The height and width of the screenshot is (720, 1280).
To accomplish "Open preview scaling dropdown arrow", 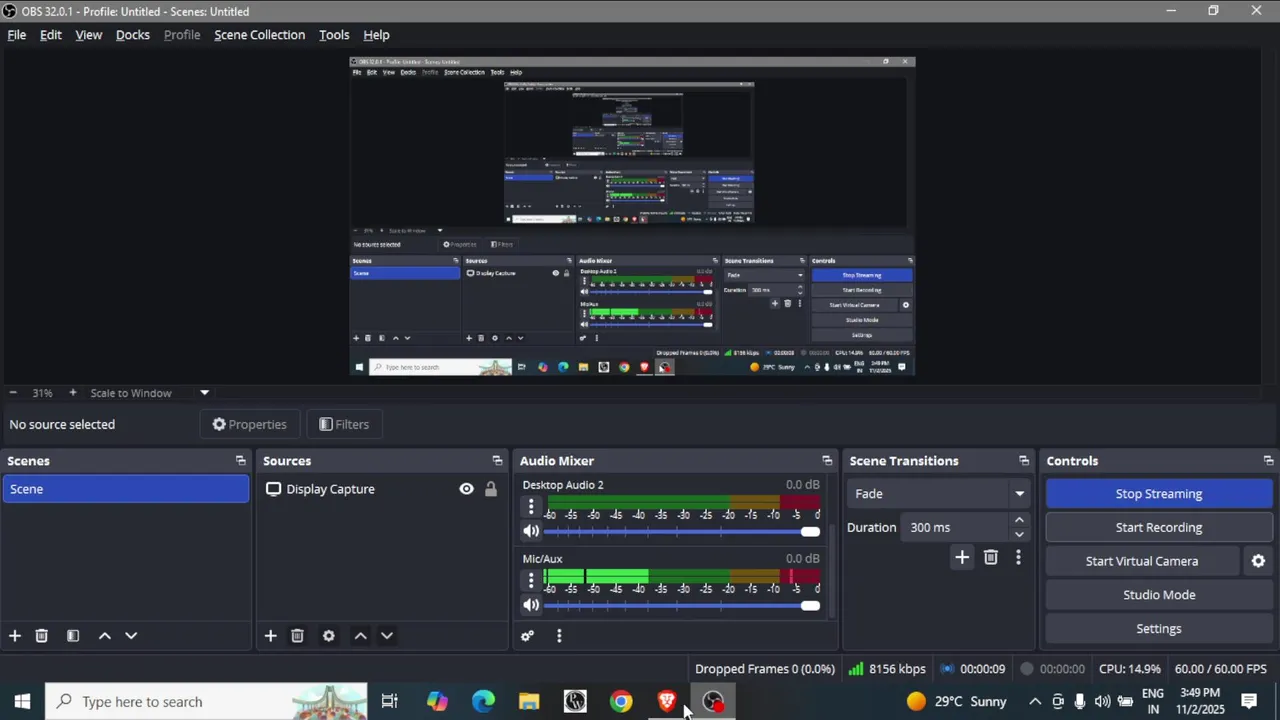I will coord(204,393).
